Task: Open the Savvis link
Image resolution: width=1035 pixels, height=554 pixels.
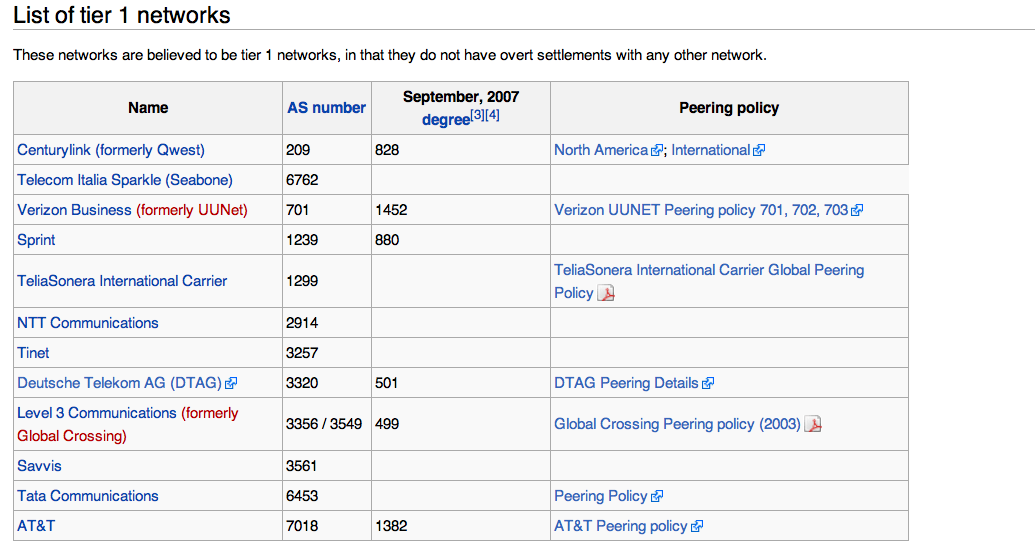Action: (x=39, y=466)
